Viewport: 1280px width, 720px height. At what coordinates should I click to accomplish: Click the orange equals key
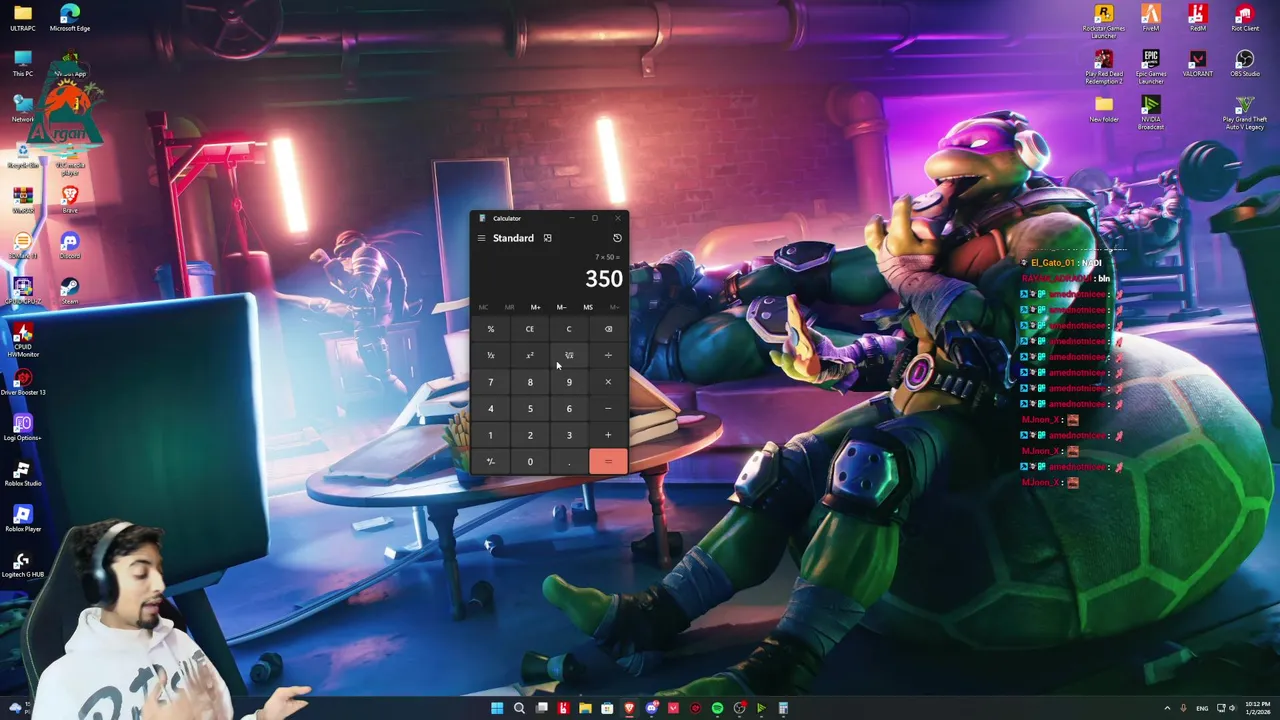pyautogui.click(x=608, y=461)
